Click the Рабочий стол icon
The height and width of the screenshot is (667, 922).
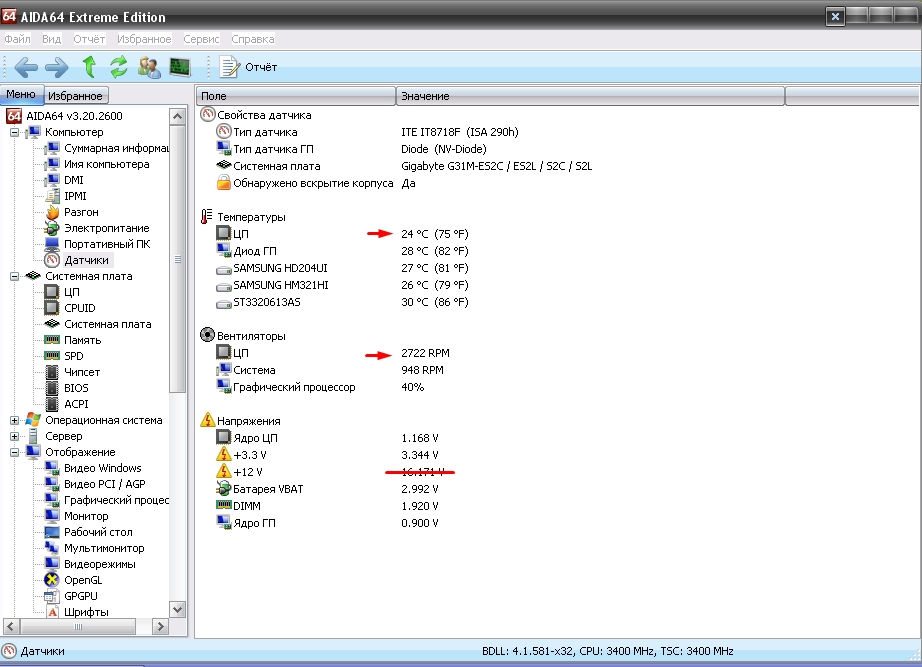pos(52,532)
